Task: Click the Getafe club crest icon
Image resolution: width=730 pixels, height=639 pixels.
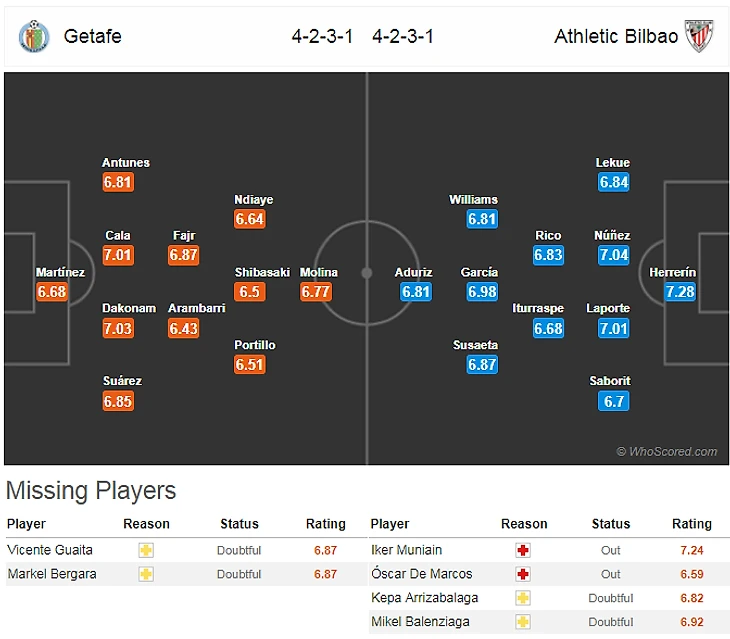Action: point(33,37)
